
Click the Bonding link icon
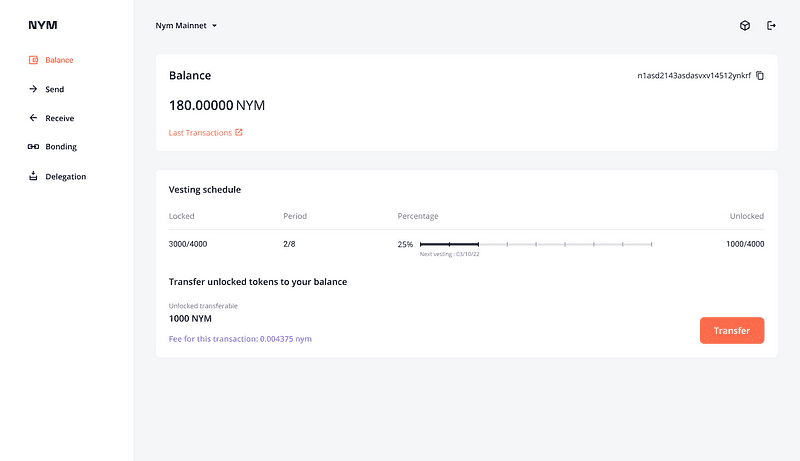33,147
